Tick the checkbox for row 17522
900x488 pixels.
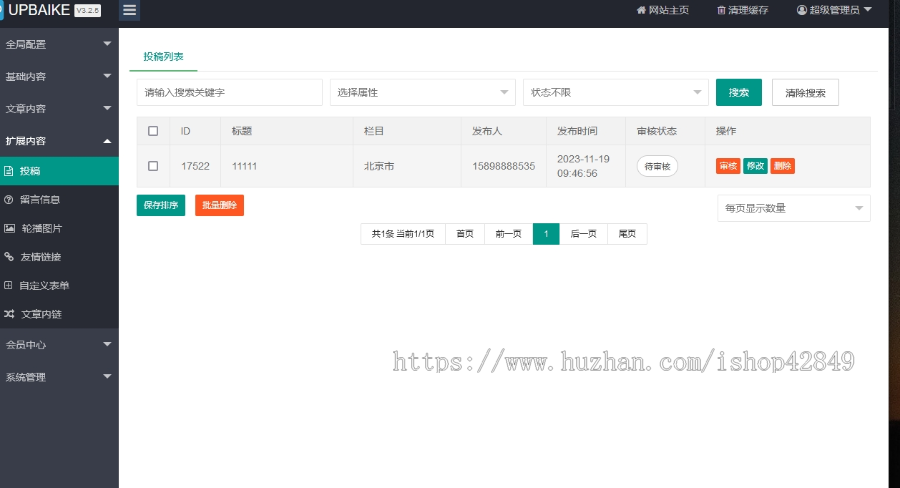pyautogui.click(x=153, y=166)
